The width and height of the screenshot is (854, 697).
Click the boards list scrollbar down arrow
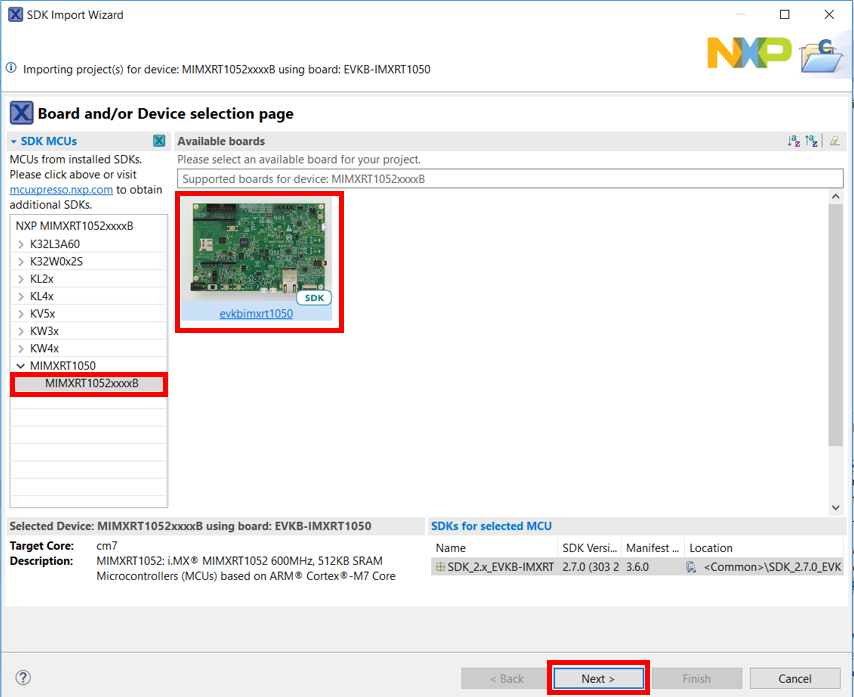(x=835, y=507)
